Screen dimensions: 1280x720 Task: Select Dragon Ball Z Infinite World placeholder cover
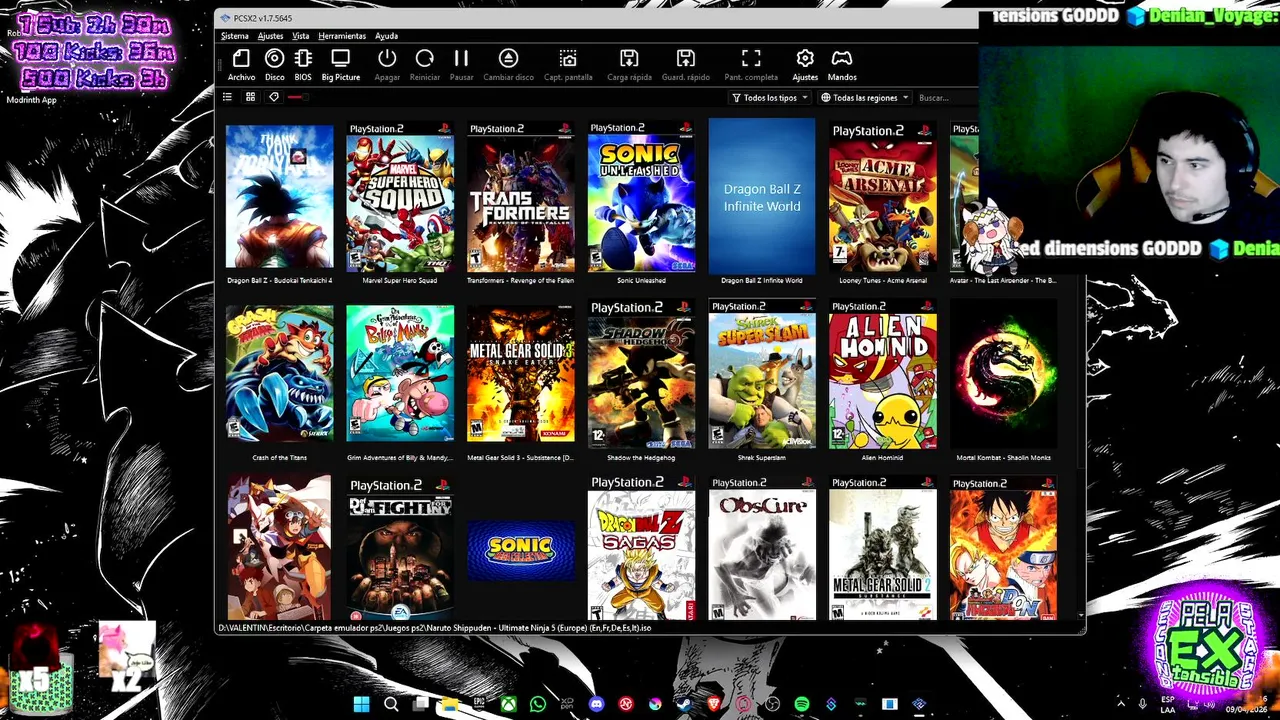point(762,196)
